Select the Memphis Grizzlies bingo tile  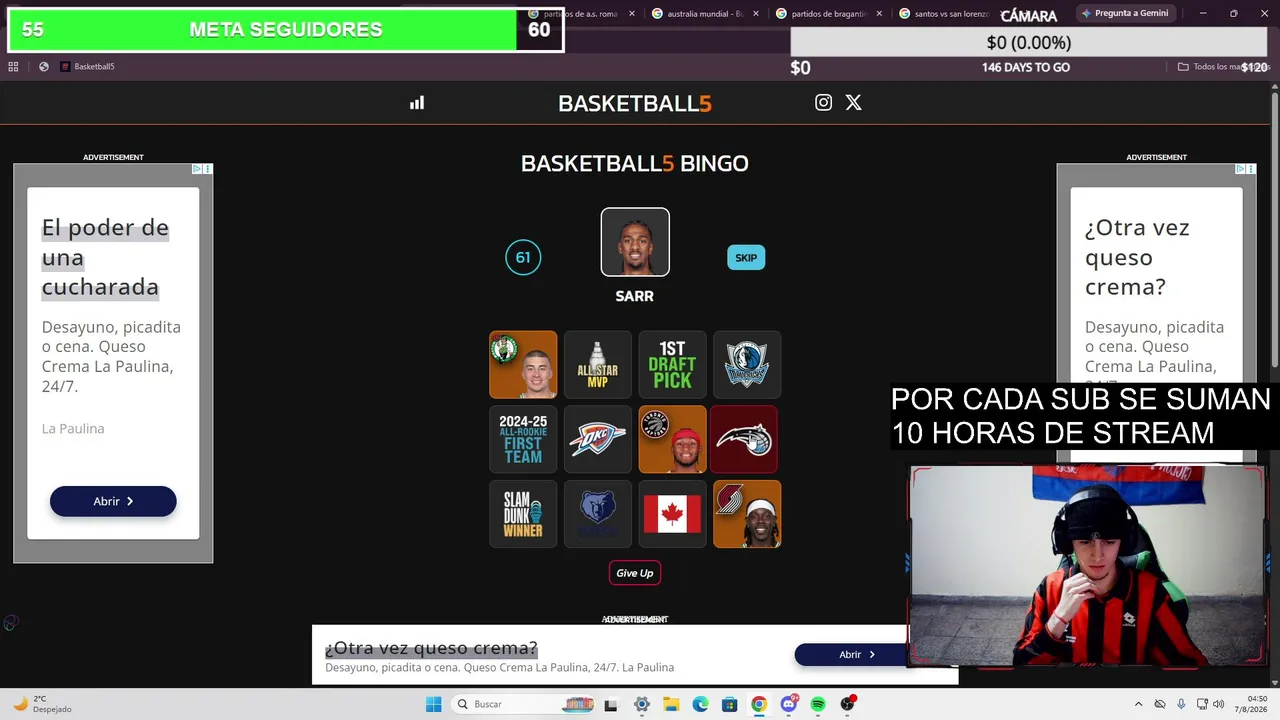click(x=598, y=514)
